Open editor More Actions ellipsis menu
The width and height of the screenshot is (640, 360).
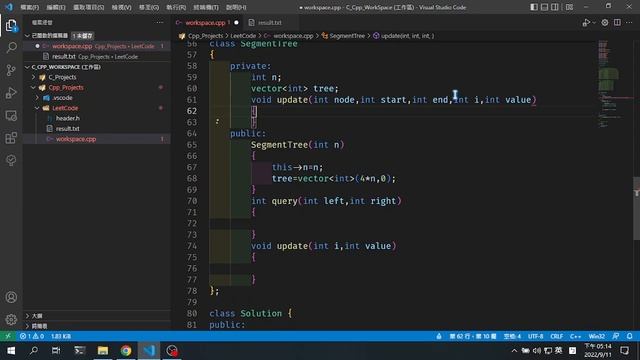pyautogui.click(x=629, y=23)
